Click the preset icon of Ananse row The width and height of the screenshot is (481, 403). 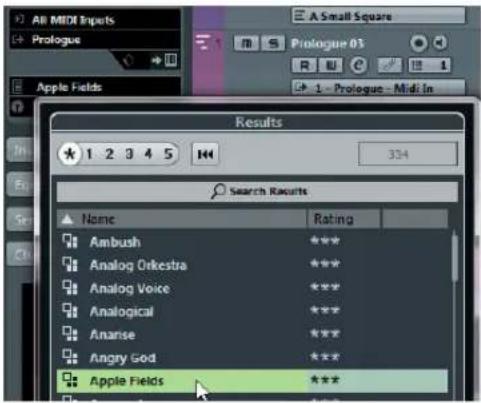click(x=70, y=333)
